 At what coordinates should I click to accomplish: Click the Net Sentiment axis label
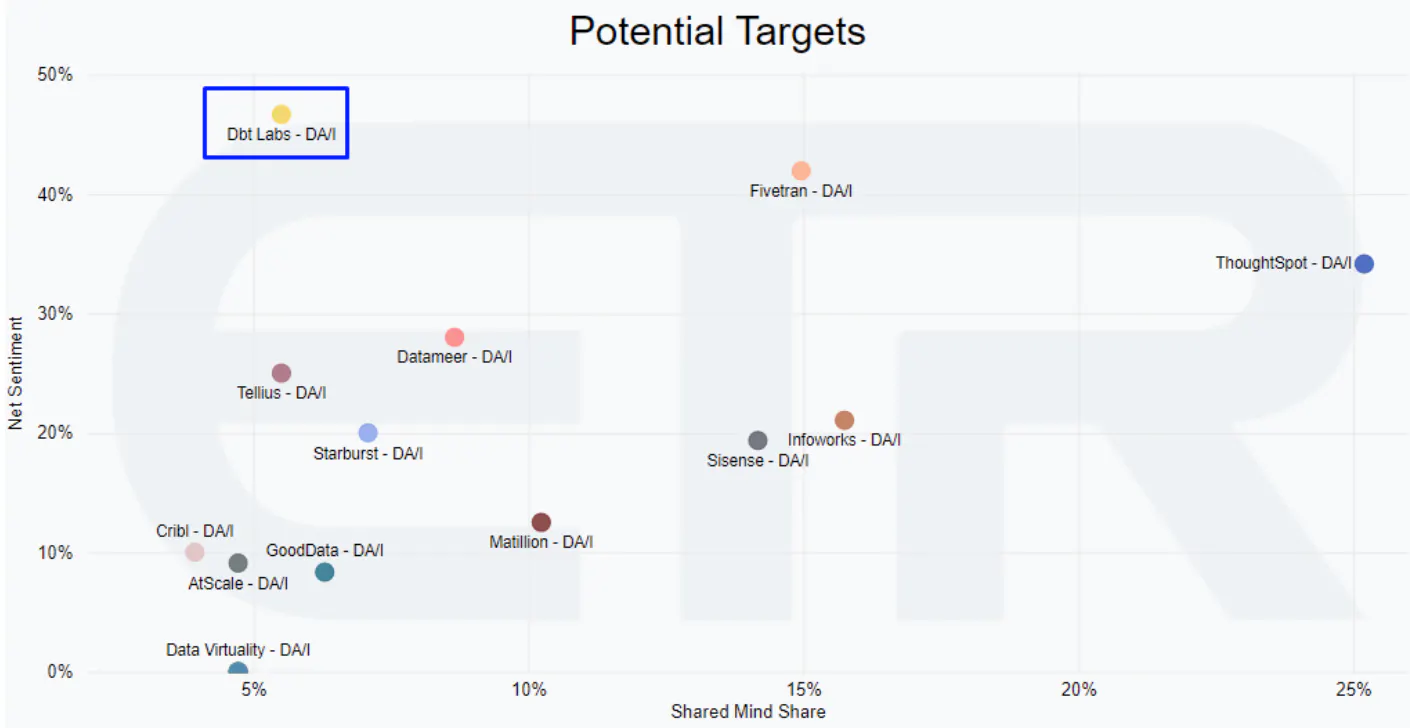point(15,373)
